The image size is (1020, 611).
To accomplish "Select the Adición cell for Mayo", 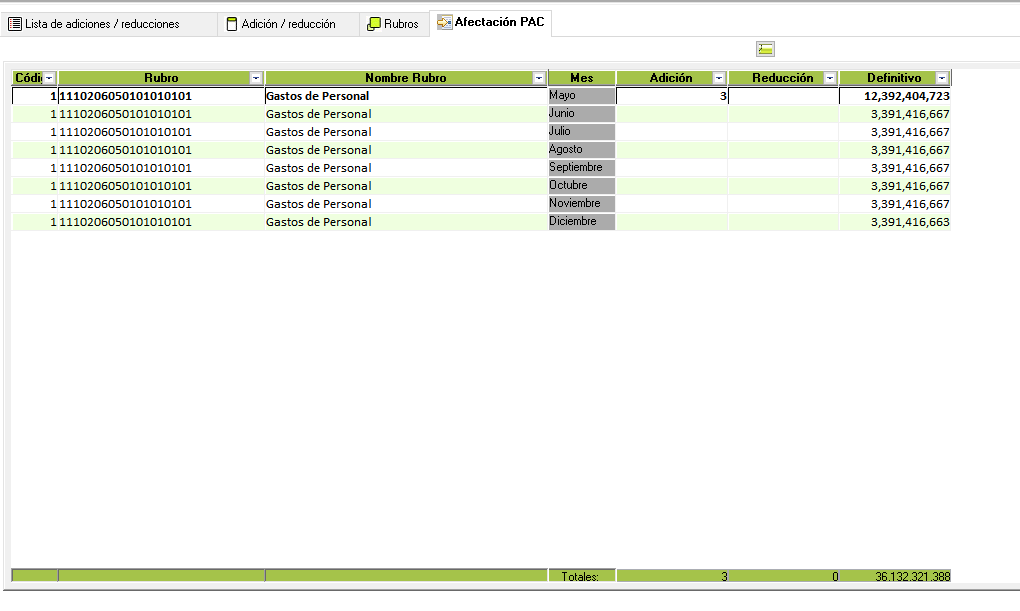I will [671, 96].
